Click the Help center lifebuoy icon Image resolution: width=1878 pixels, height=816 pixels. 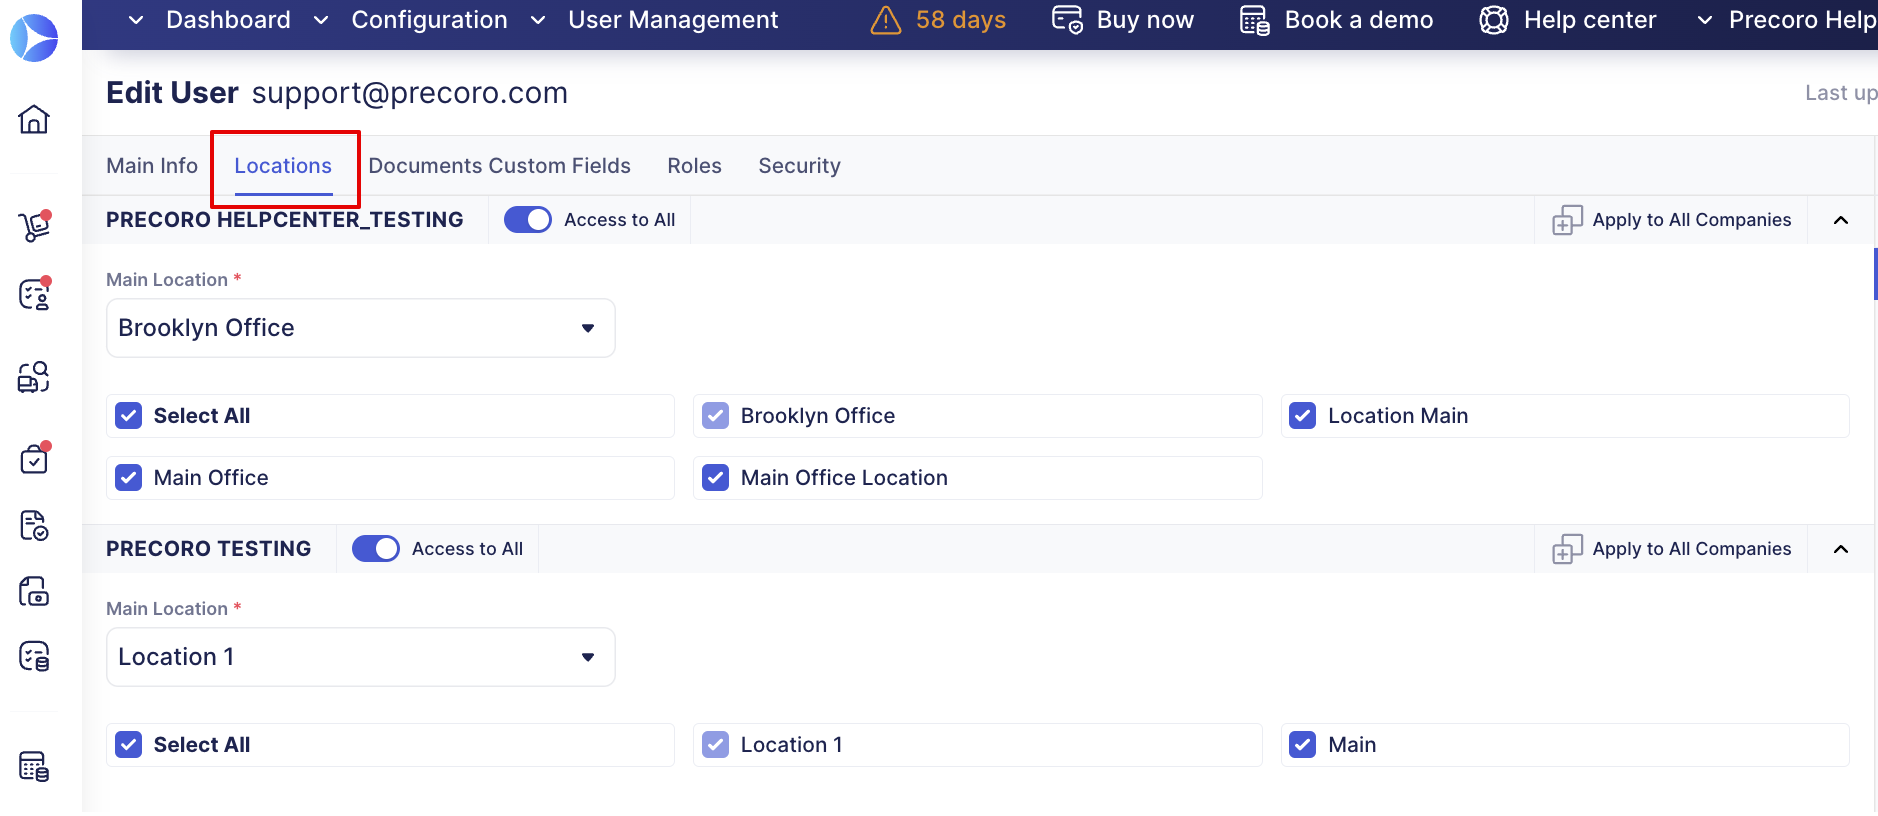tap(1493, 20)
